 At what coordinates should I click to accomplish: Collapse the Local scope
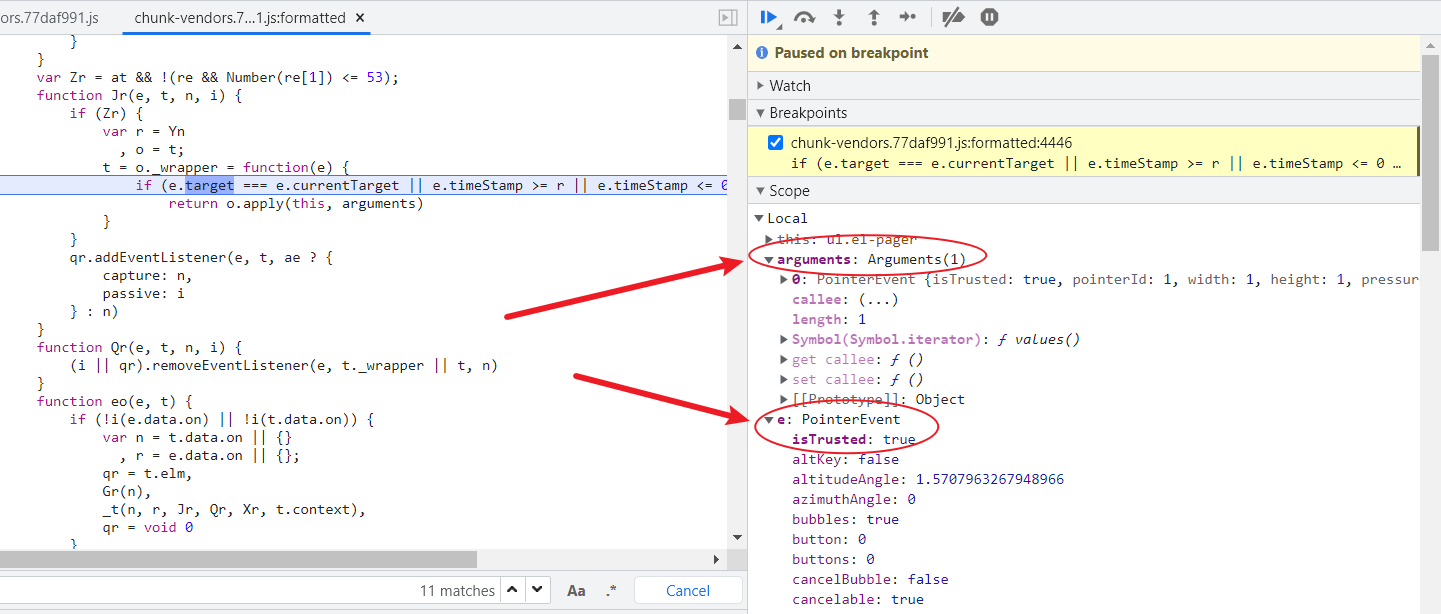[x=760, y=218]
